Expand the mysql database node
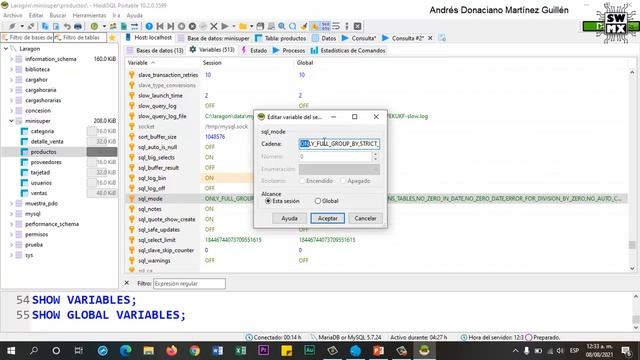The height and width of the screenshot is (360, 640). click(x=11, y=214)
